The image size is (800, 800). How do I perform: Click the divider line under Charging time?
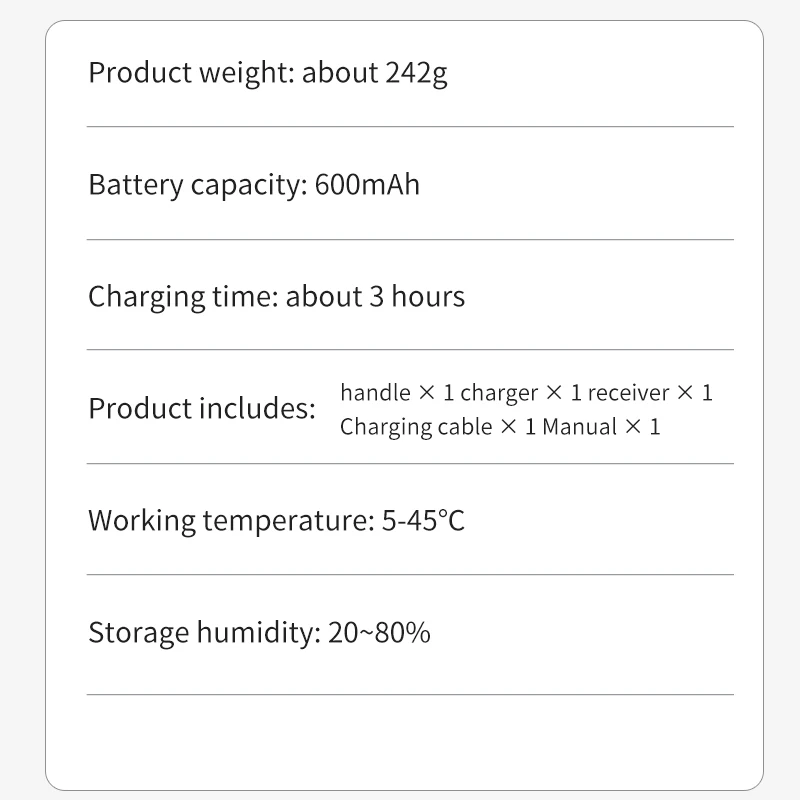pyautogui.click(x=410, y=350)
